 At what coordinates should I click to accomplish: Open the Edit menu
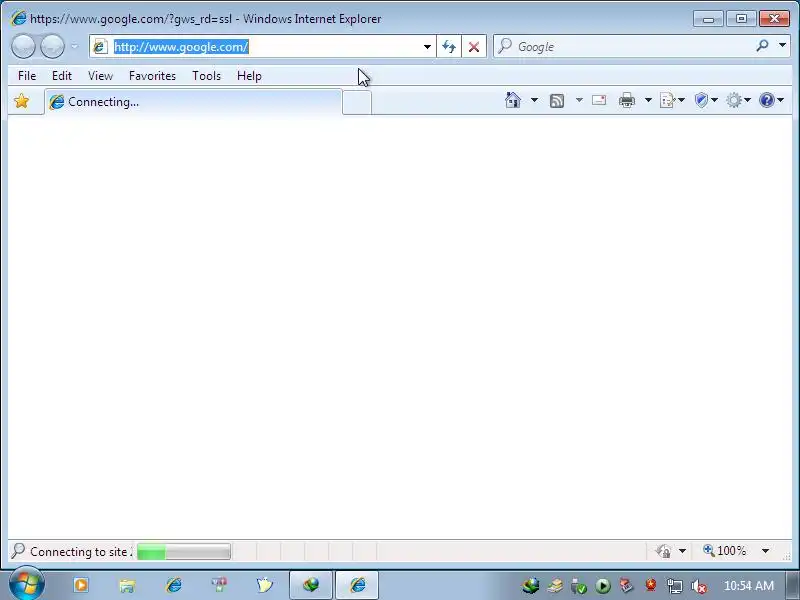(62, 76)
